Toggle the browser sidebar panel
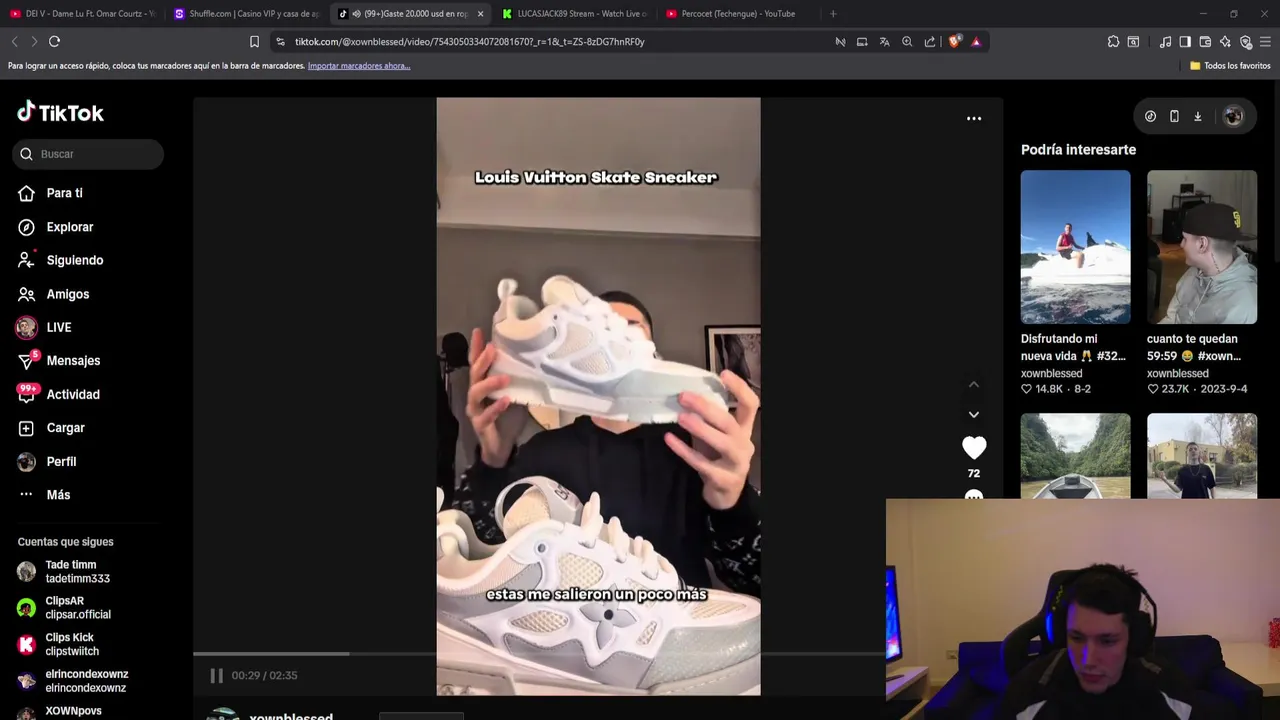The width and height of the screenshot is (1280, 720). pos(1185,42)
